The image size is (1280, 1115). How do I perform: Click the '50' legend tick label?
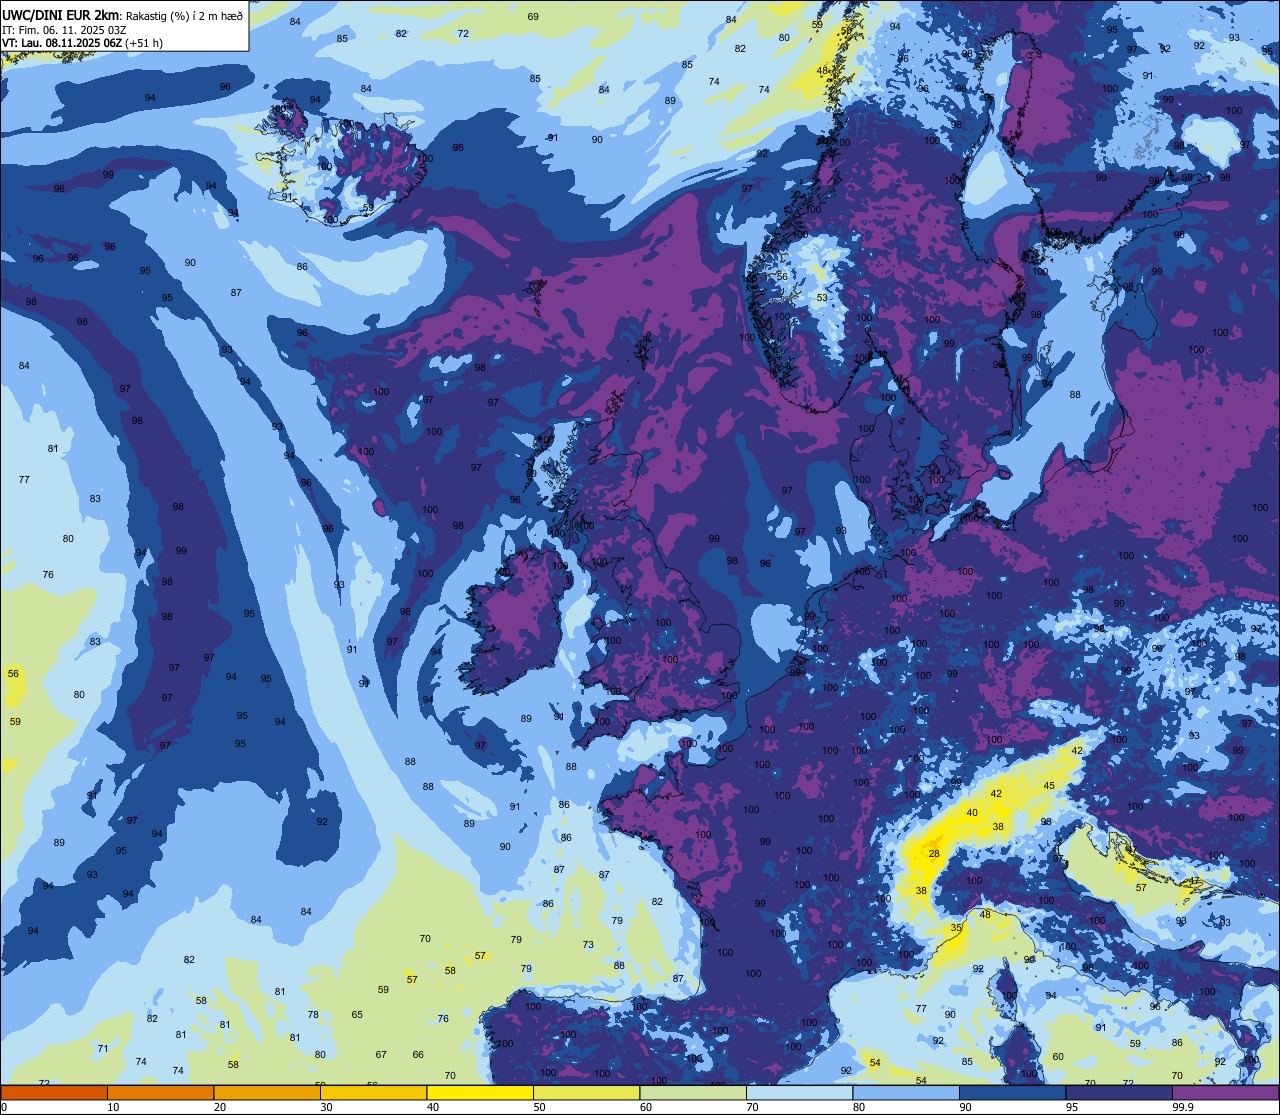click(539, 1107)
